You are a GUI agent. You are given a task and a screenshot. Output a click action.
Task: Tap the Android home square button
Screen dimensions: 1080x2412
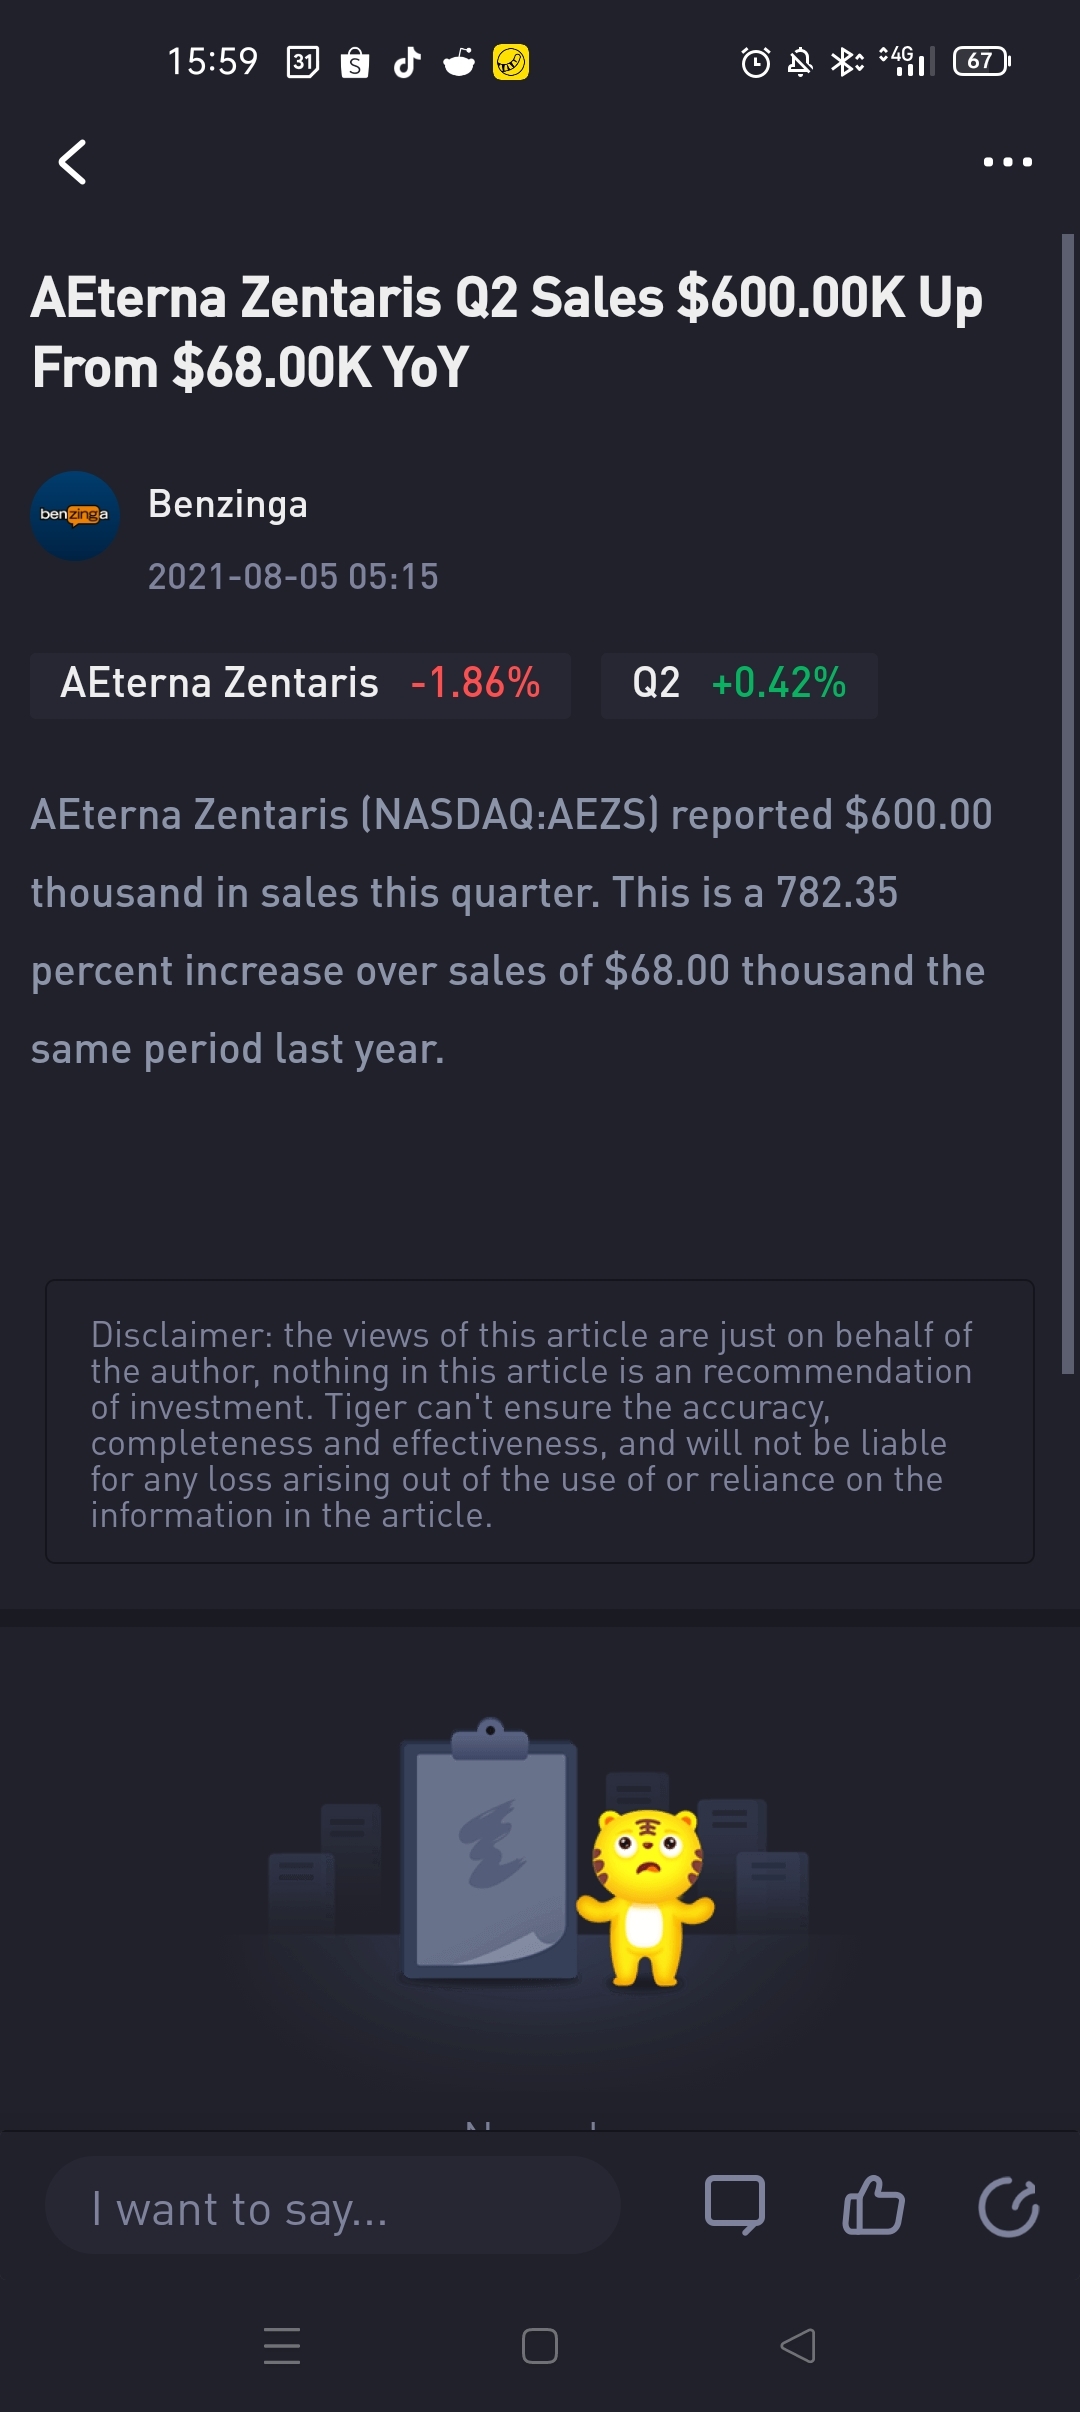pyautogui.click(x=540, y=2346)
